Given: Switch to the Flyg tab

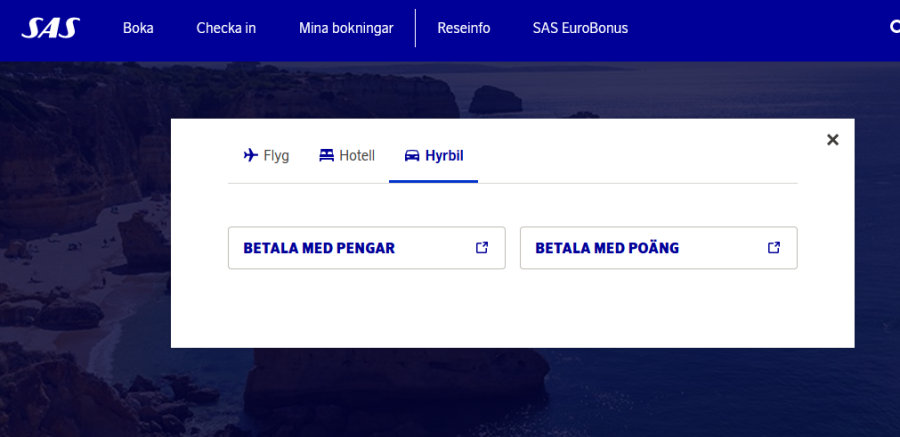Looking at the screenshot, I should click(276, 155).
